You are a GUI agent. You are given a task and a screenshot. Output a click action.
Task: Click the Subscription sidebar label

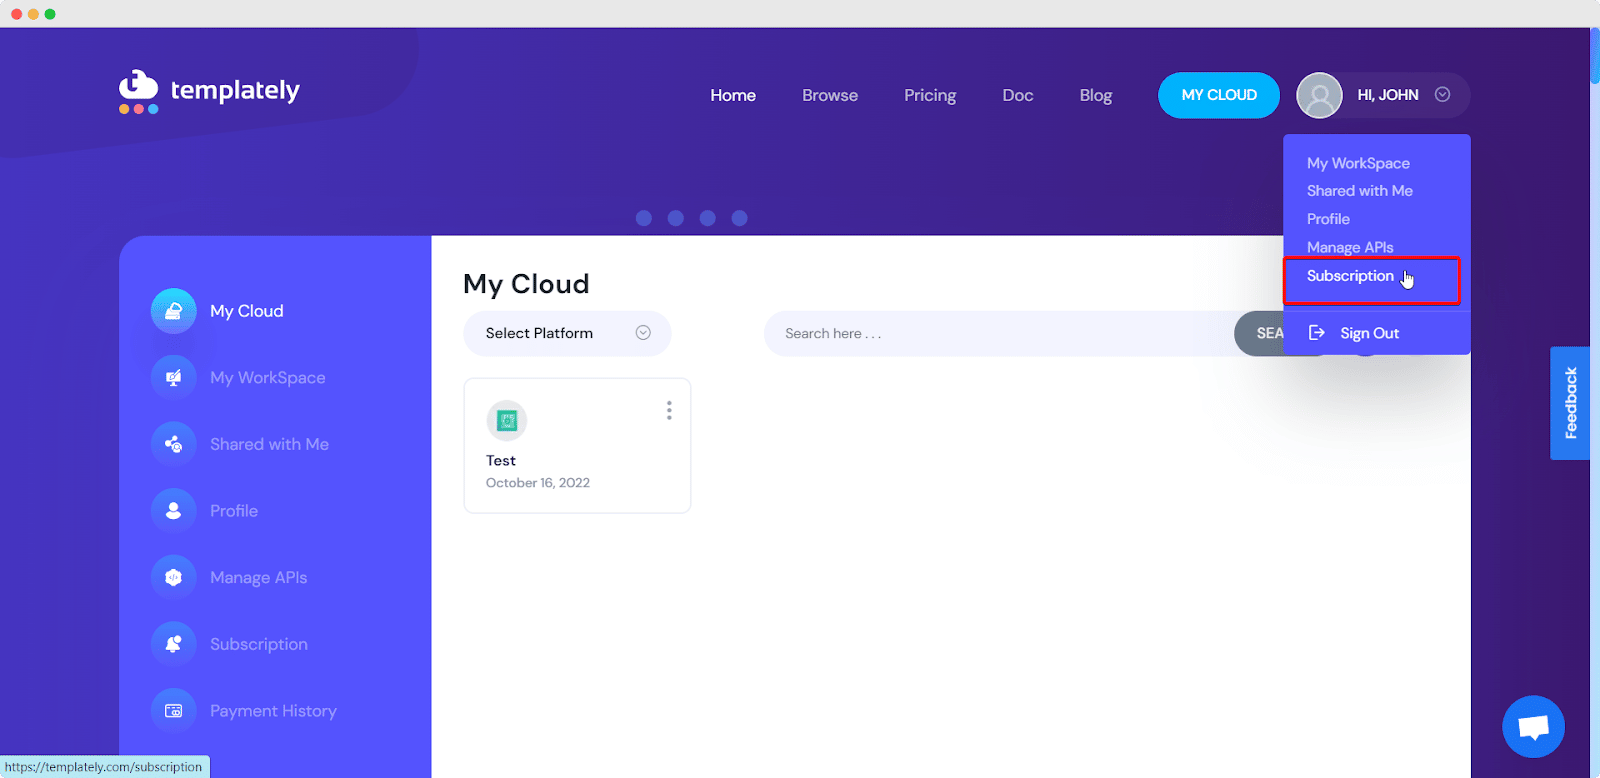tap(259, 644)
